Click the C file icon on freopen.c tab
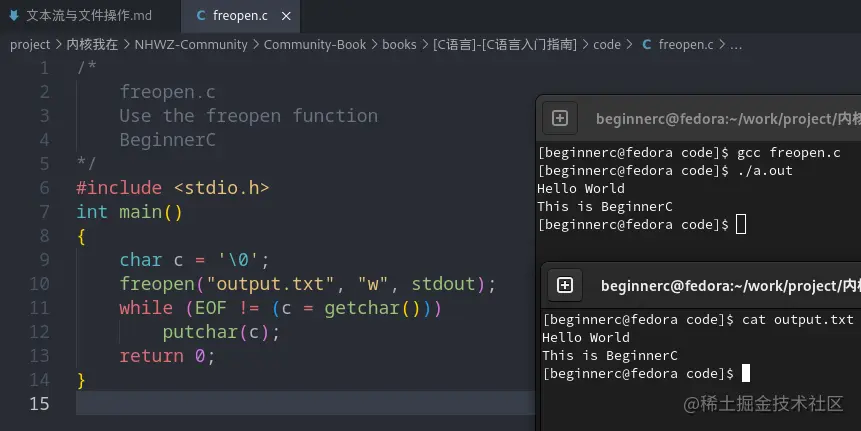Viewport: 861px width, 431px height. point(201,16)
